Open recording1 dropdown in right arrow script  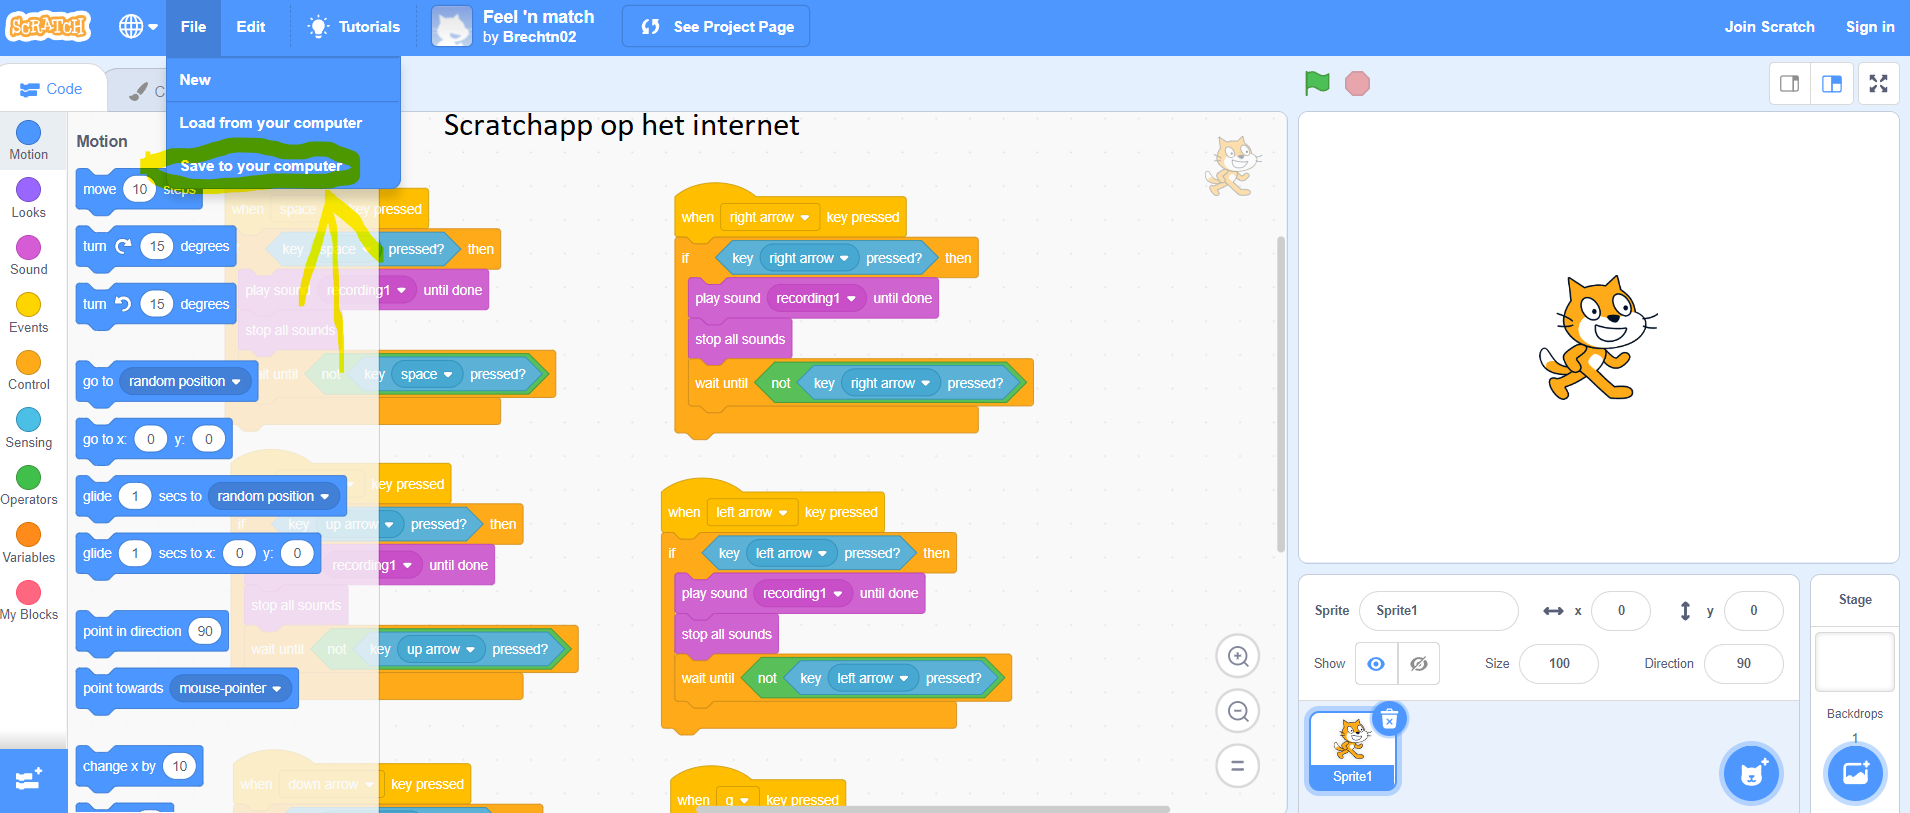click(x=816, y=298)
